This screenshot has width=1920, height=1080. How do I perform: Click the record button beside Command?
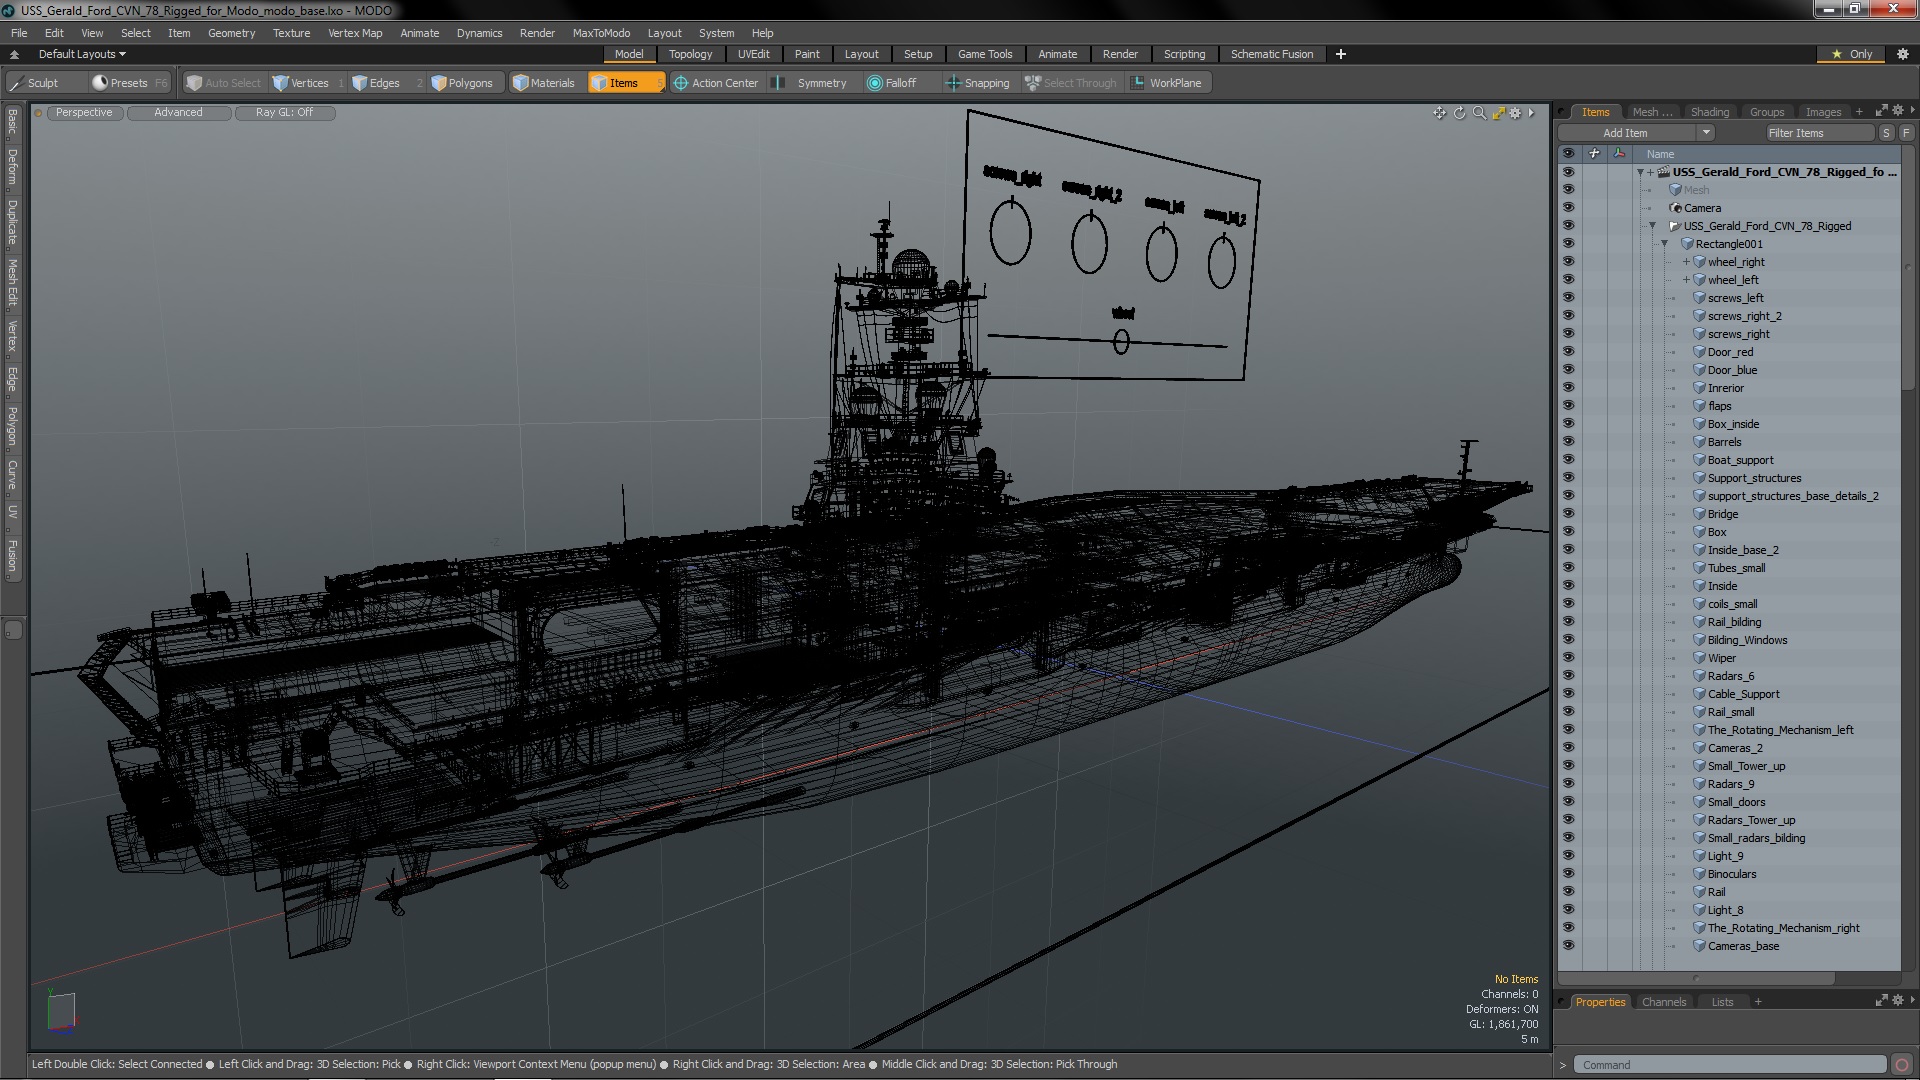tap(1902, 1065)
